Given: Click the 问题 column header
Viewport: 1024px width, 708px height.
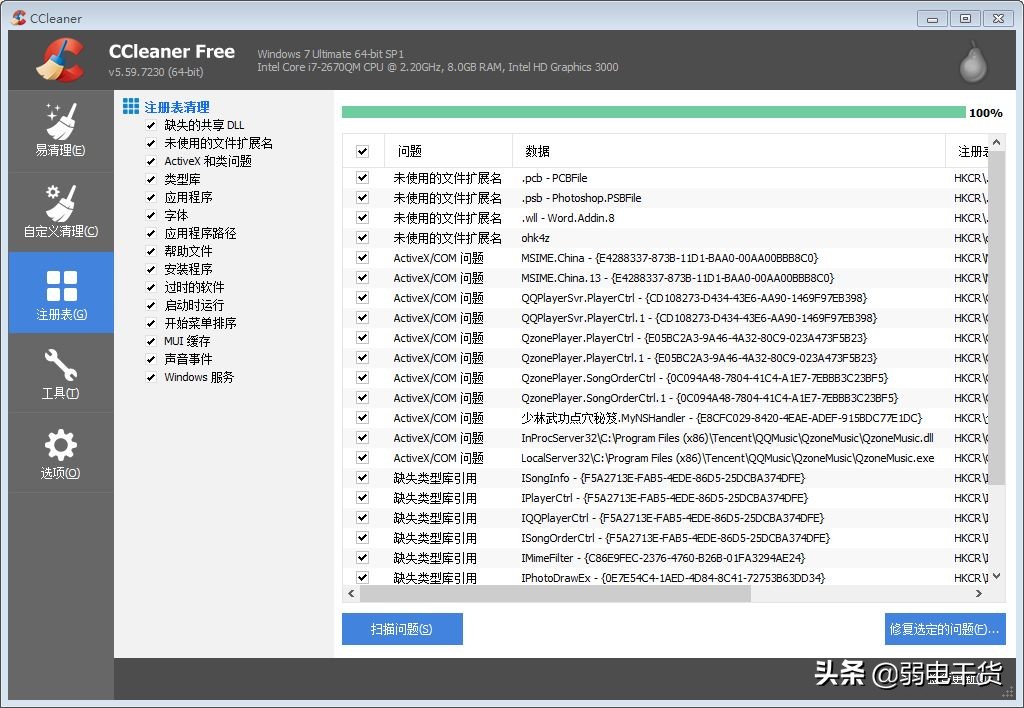Looking at the screenshot, I should click(409, 151).
